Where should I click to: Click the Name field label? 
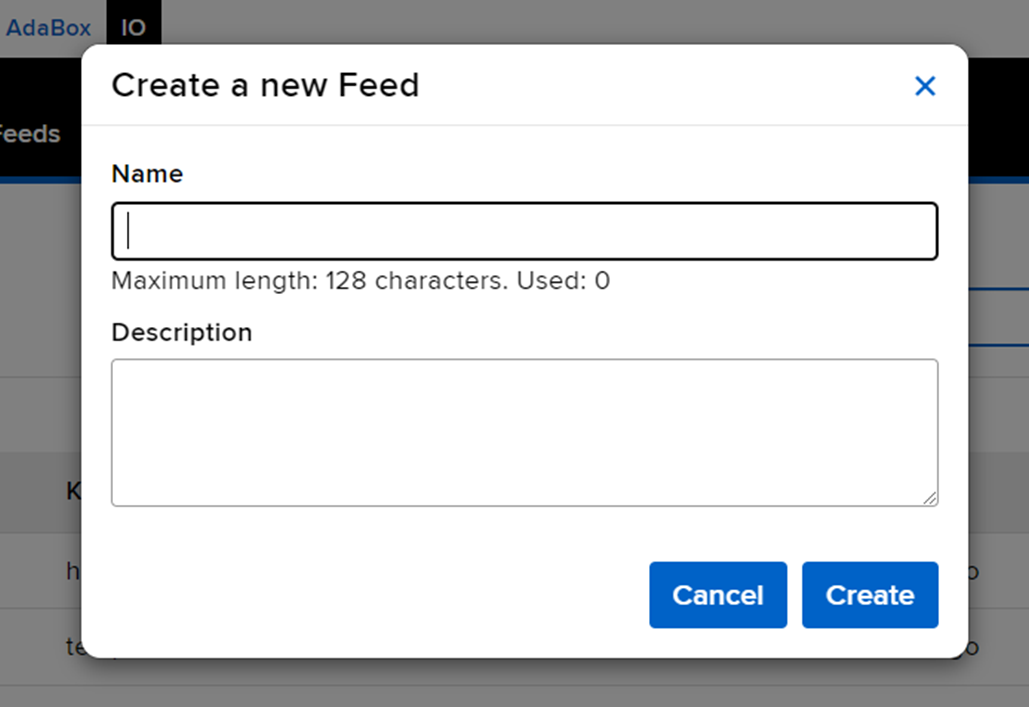[147, 174]
